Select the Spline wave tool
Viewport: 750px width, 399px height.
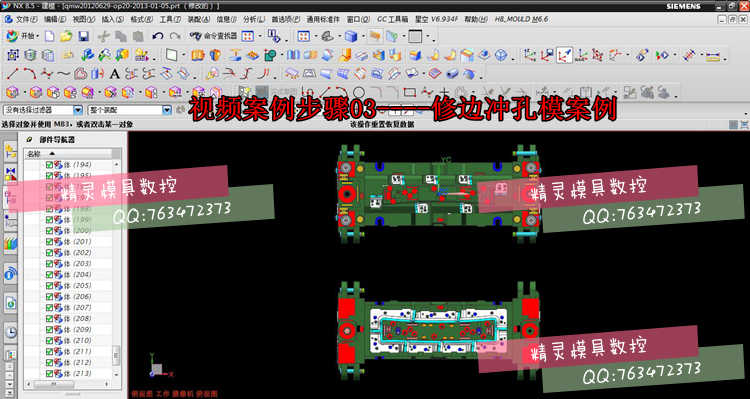[x=64, y=74]
